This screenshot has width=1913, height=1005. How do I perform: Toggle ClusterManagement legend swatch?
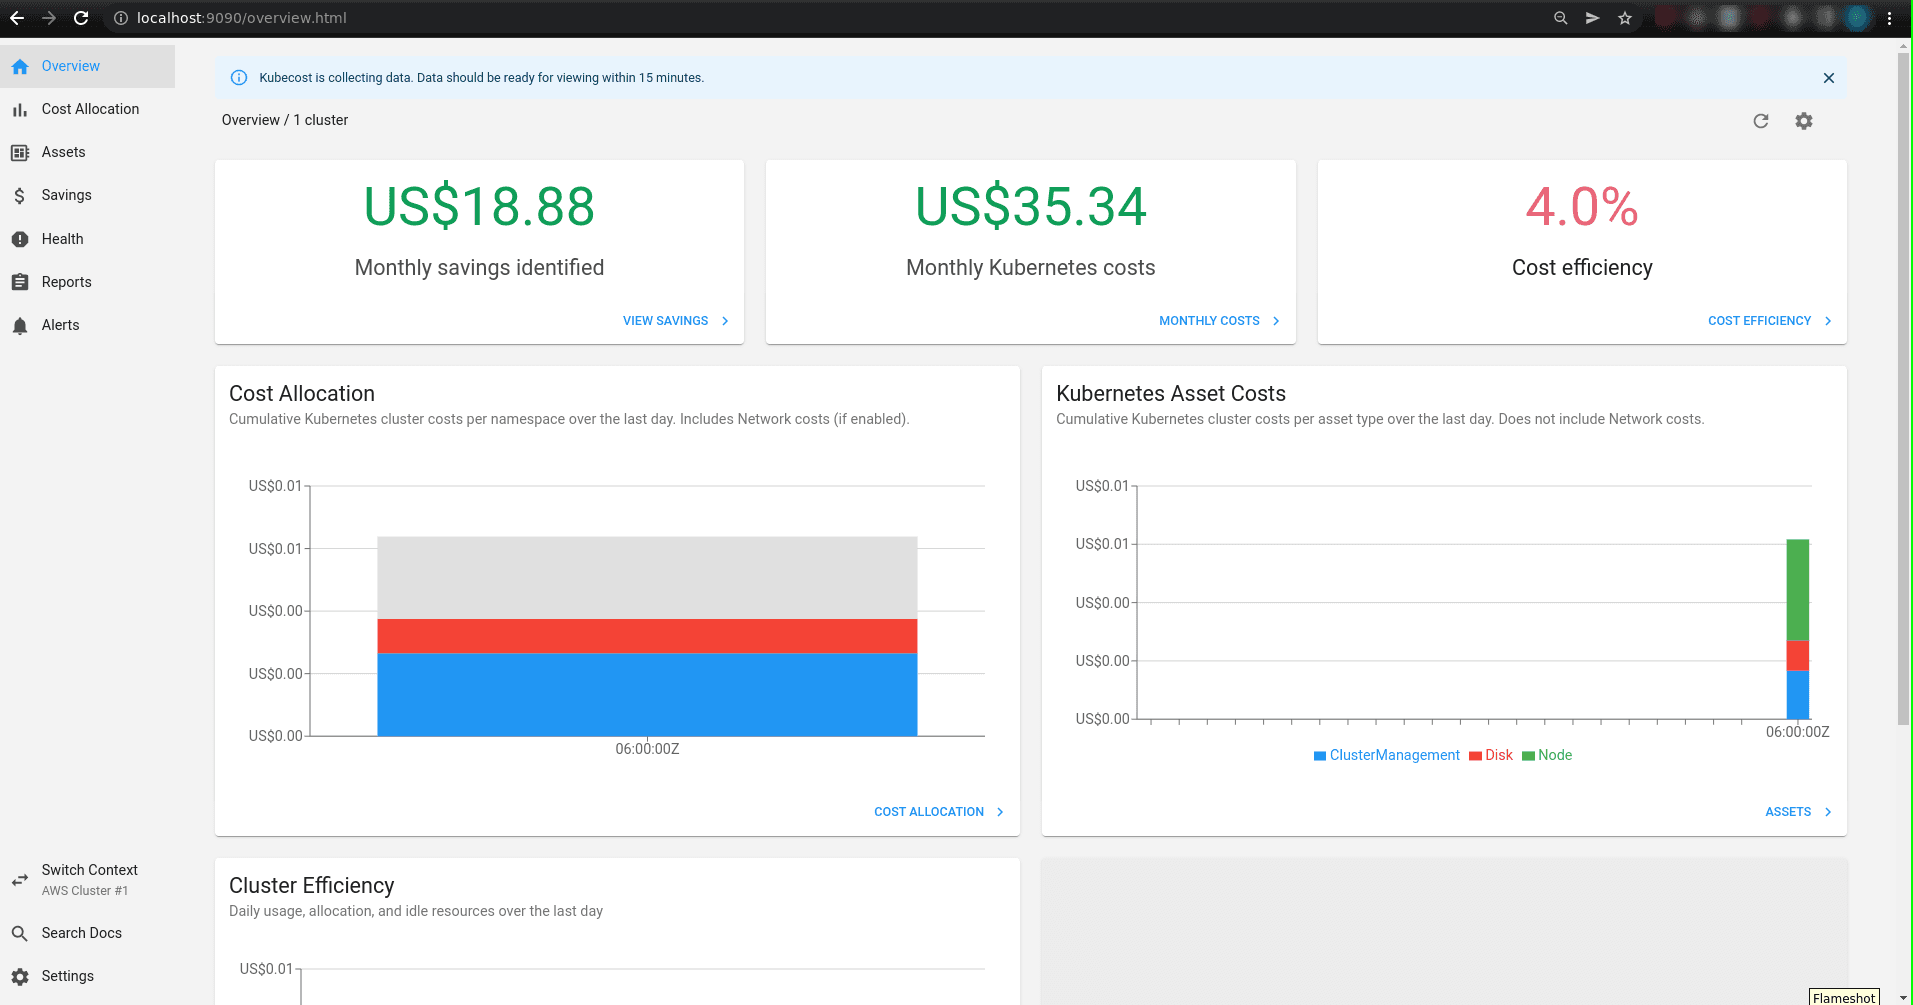[x=1320, y=756]
